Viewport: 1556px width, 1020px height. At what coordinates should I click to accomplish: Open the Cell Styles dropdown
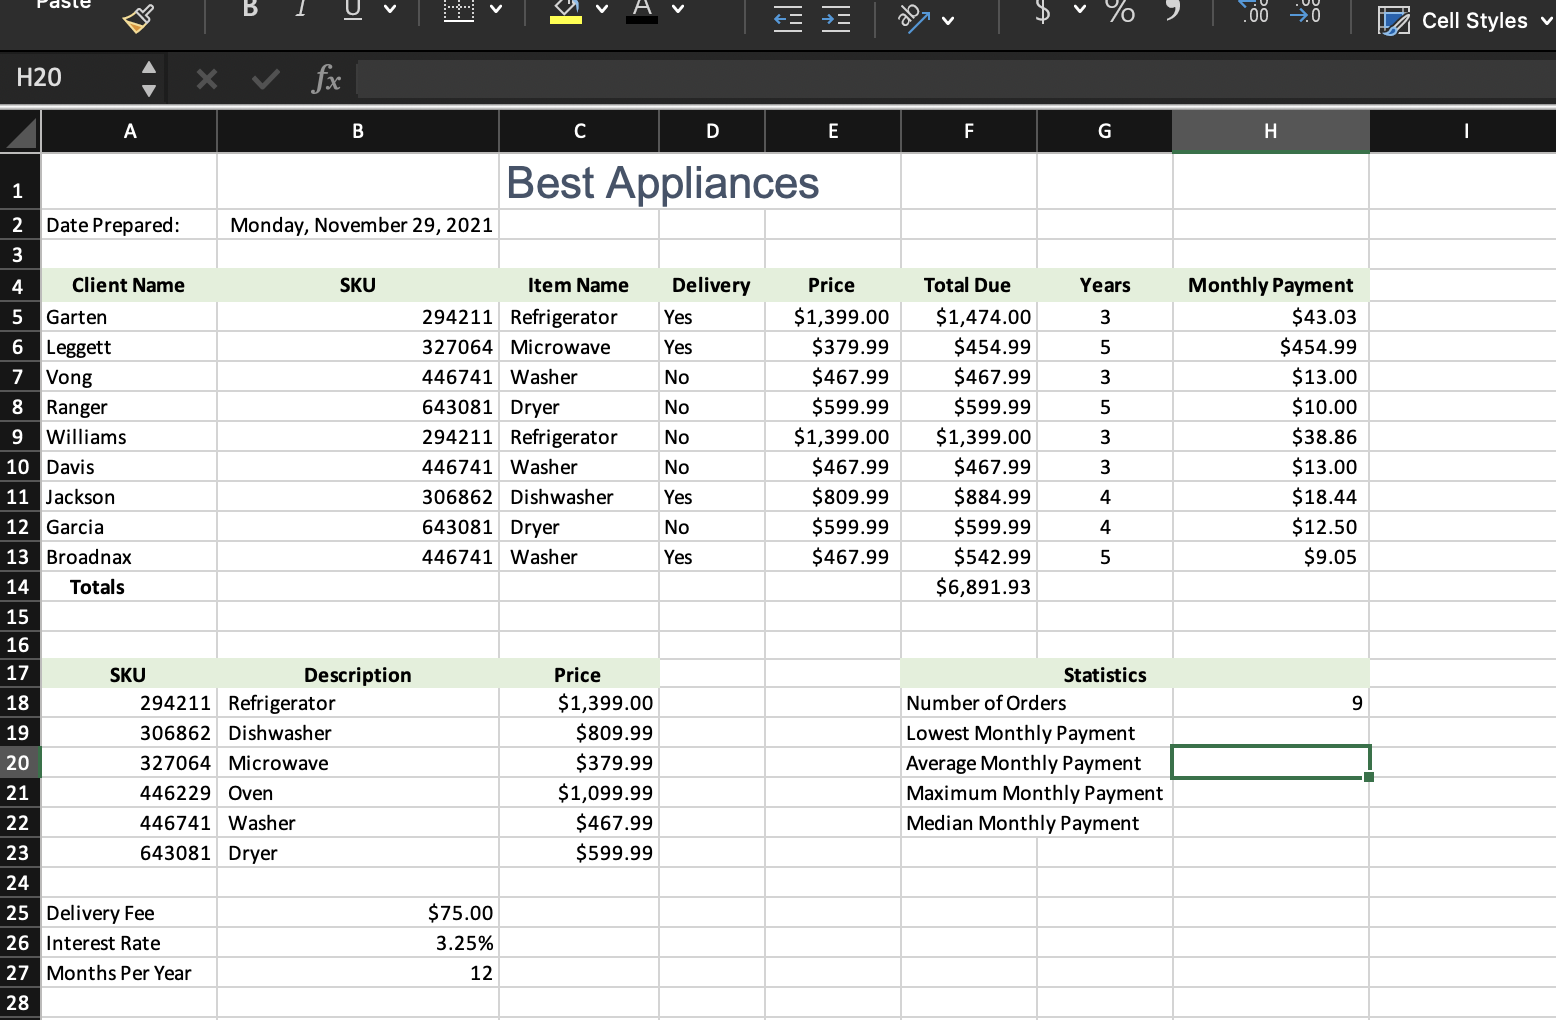click(x=1464, y=21)
